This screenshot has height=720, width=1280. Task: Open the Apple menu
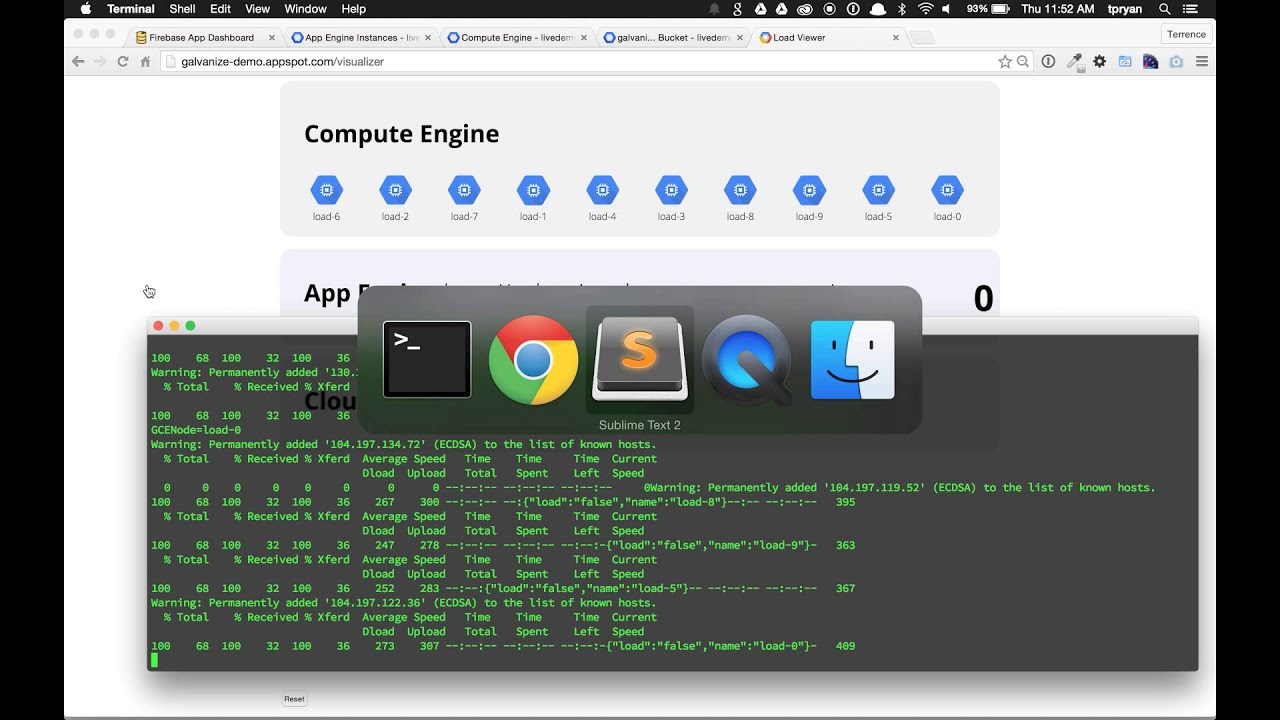point(85,9)
